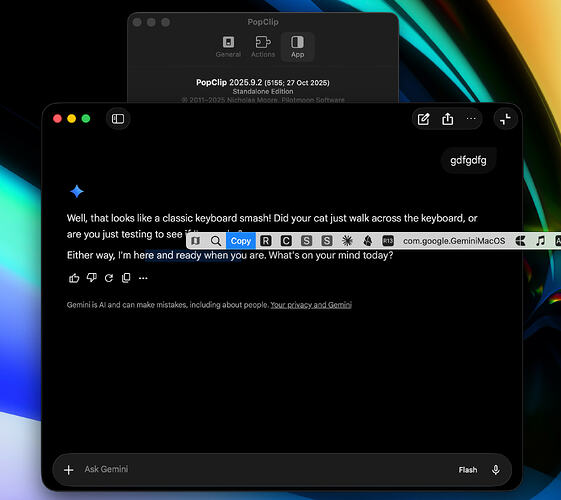Open the share icon in Gemini toolbar
The height and width of the screenshot is (500, 561).
click(447, 119)
